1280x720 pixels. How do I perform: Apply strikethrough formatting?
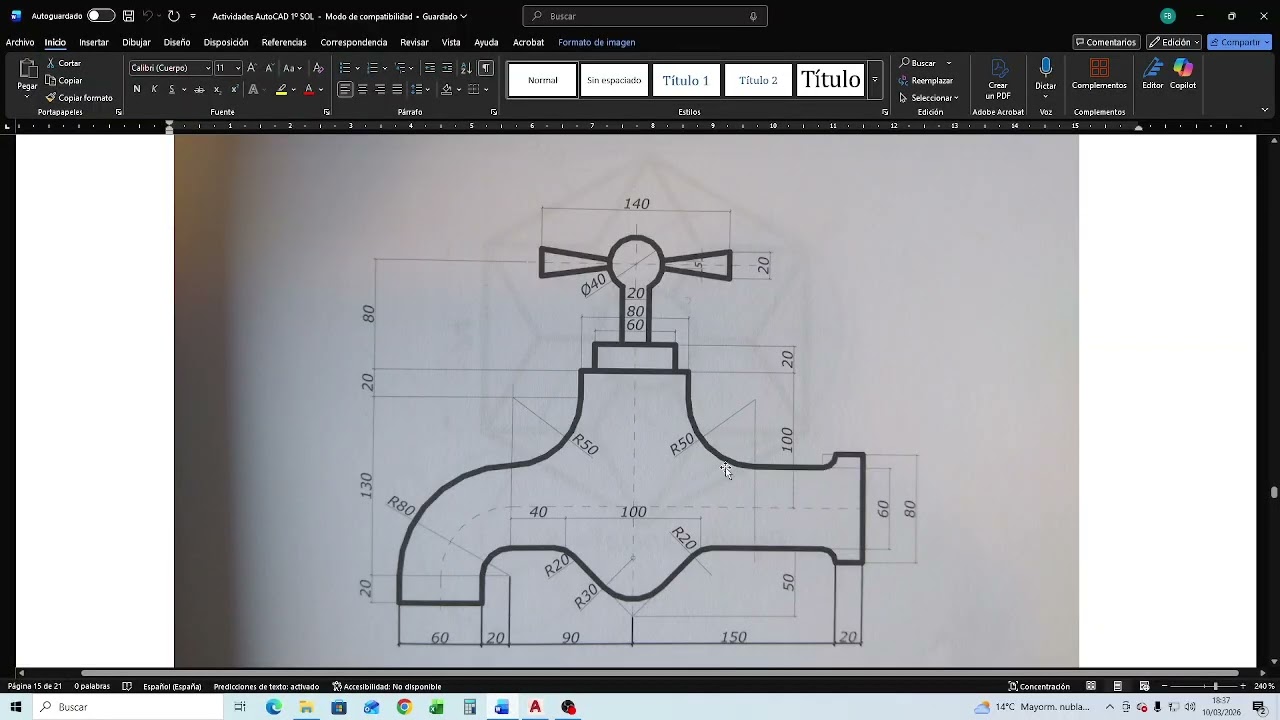[199, 89]
